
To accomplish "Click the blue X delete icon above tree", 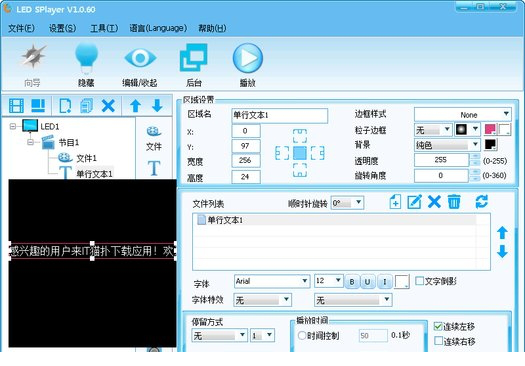I will coord(108,106).
